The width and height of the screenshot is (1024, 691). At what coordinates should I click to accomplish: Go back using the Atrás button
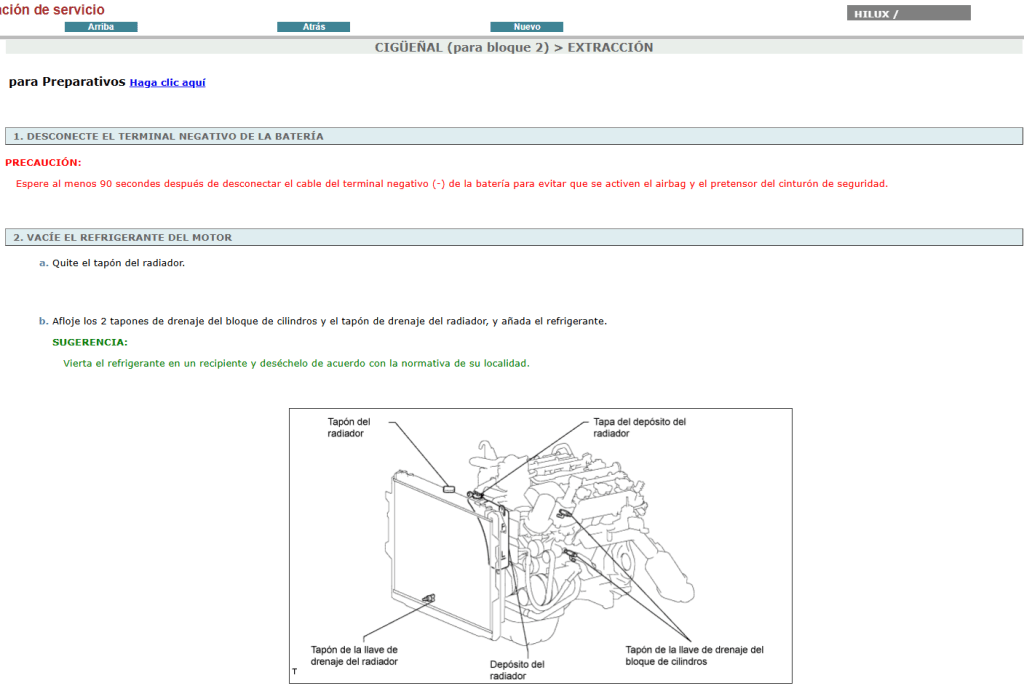[313, 27]
